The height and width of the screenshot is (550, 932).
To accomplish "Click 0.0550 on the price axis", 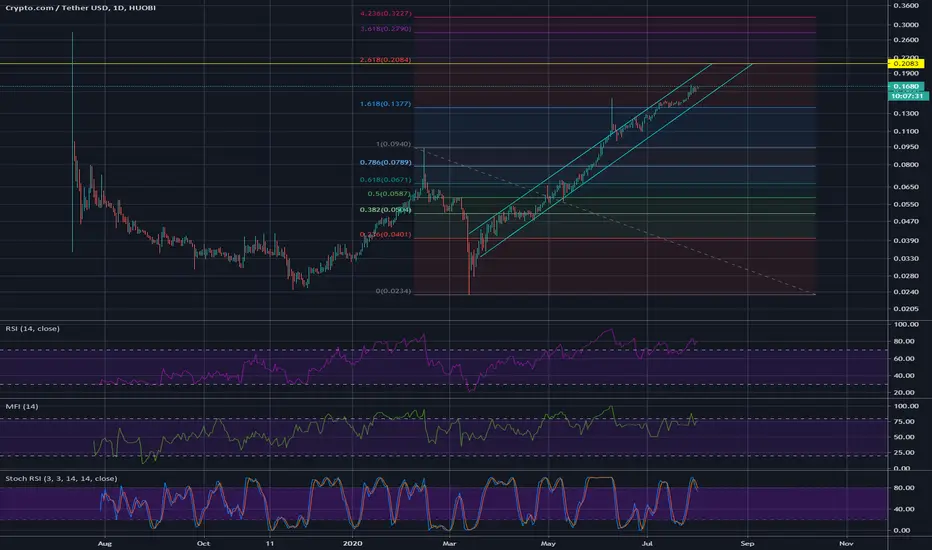I will pos(906,204).
